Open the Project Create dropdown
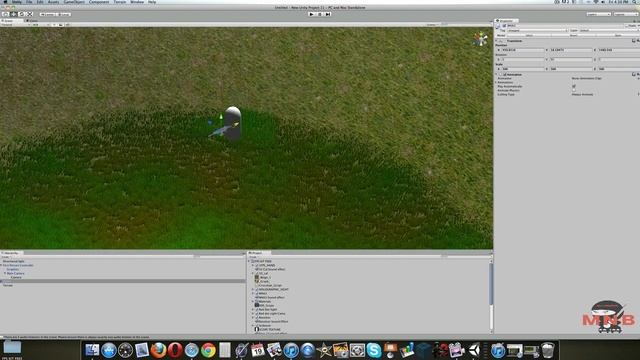 click(x=253, y=257)
